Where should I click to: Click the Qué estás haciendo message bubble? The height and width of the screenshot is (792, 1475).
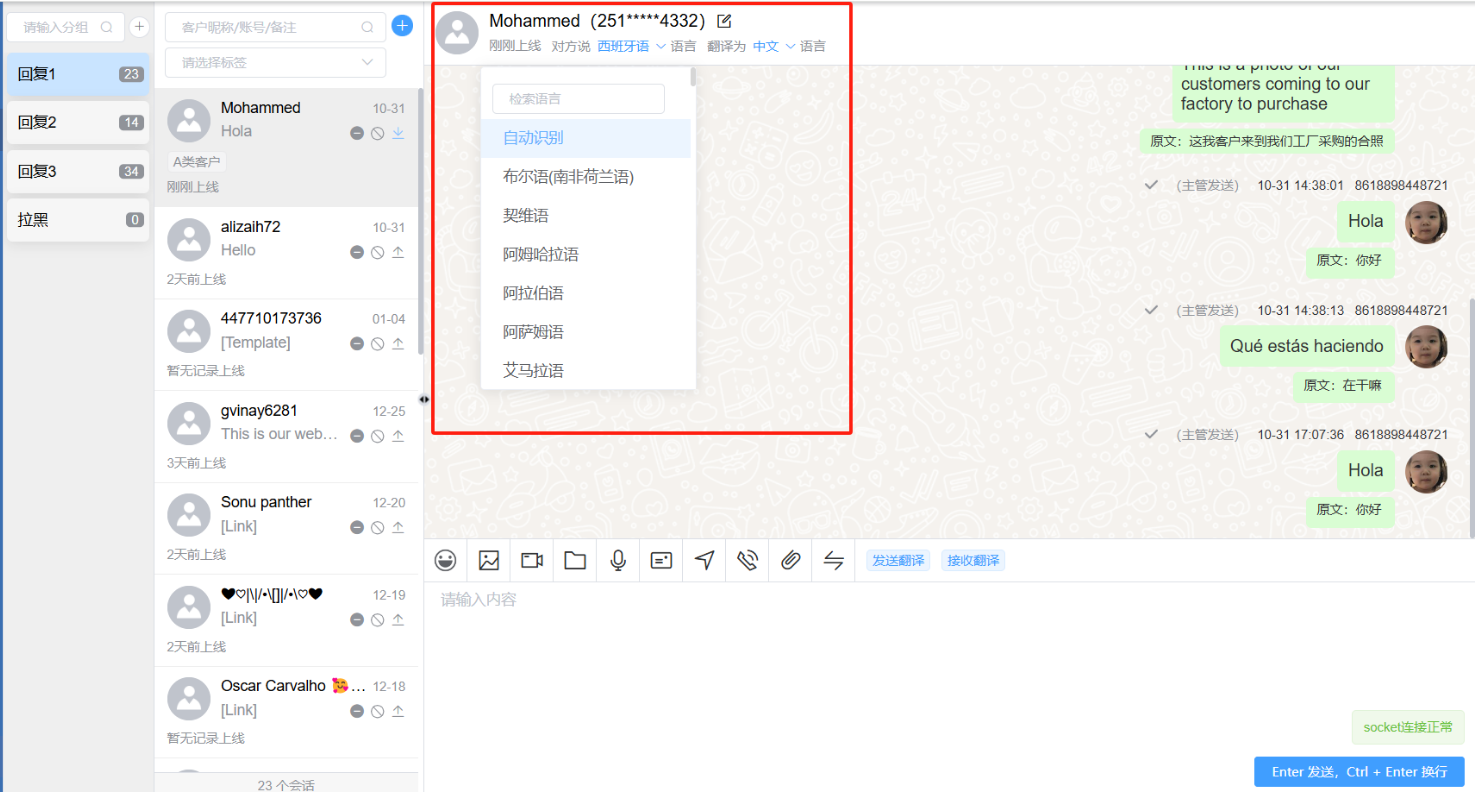point(1306,346)
